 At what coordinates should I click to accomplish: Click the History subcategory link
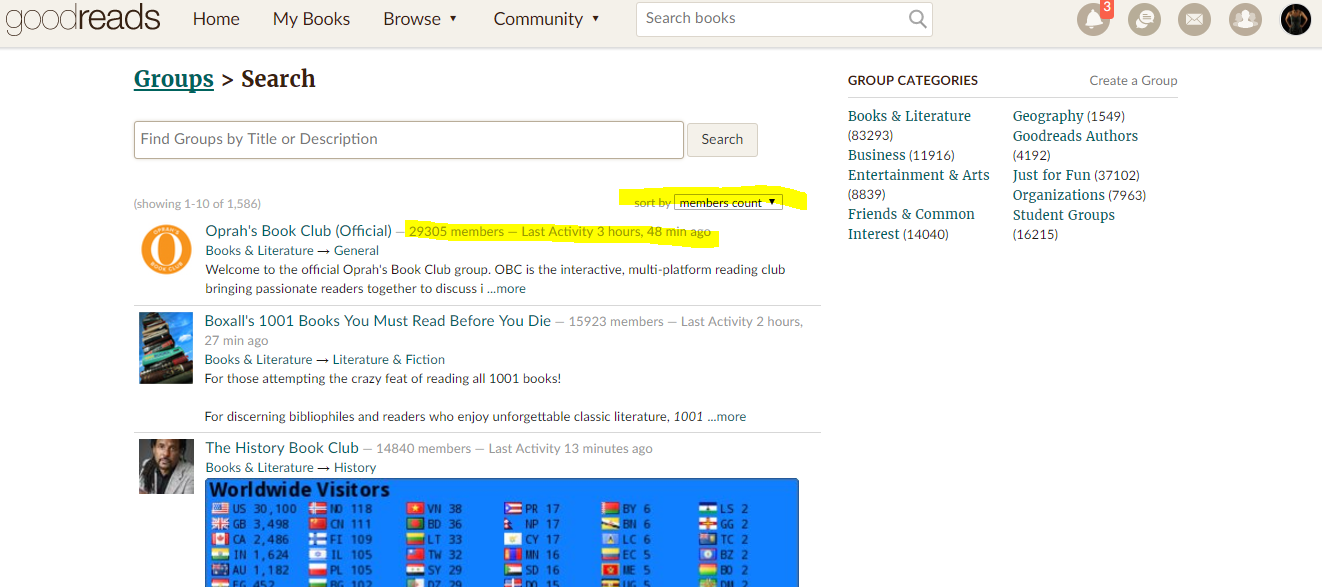pyautogui.click(x=355, y=468)
